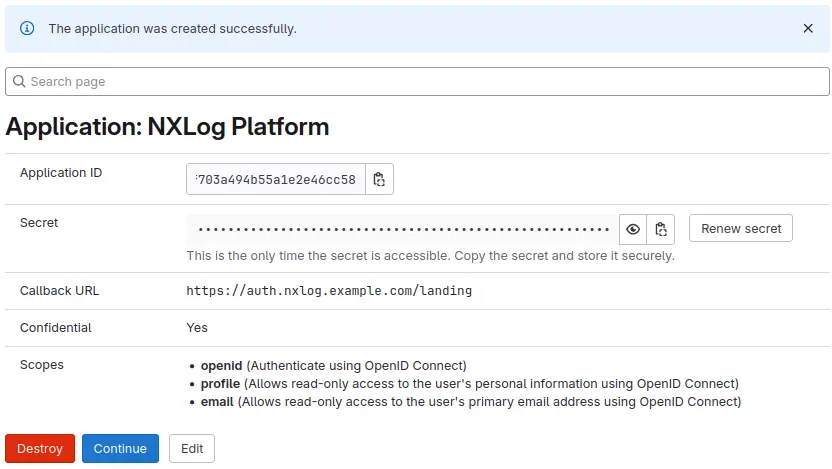Destroy the NXLog Platform application
Image resolution: width=832 pixels, height=469 pixels.
tap(40, 449)
